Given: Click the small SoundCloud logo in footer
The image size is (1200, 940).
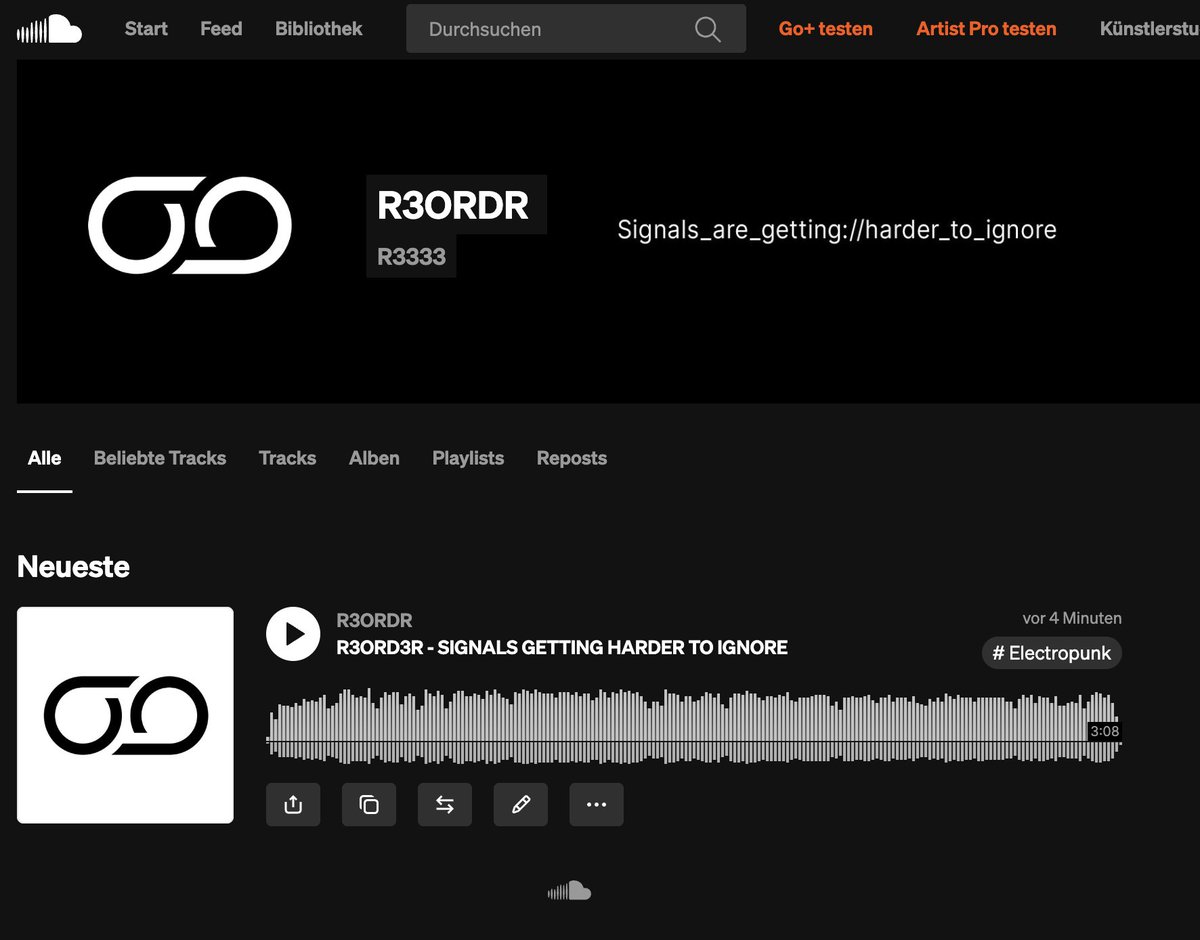Looking at the screenshot, I should point(569,891).
